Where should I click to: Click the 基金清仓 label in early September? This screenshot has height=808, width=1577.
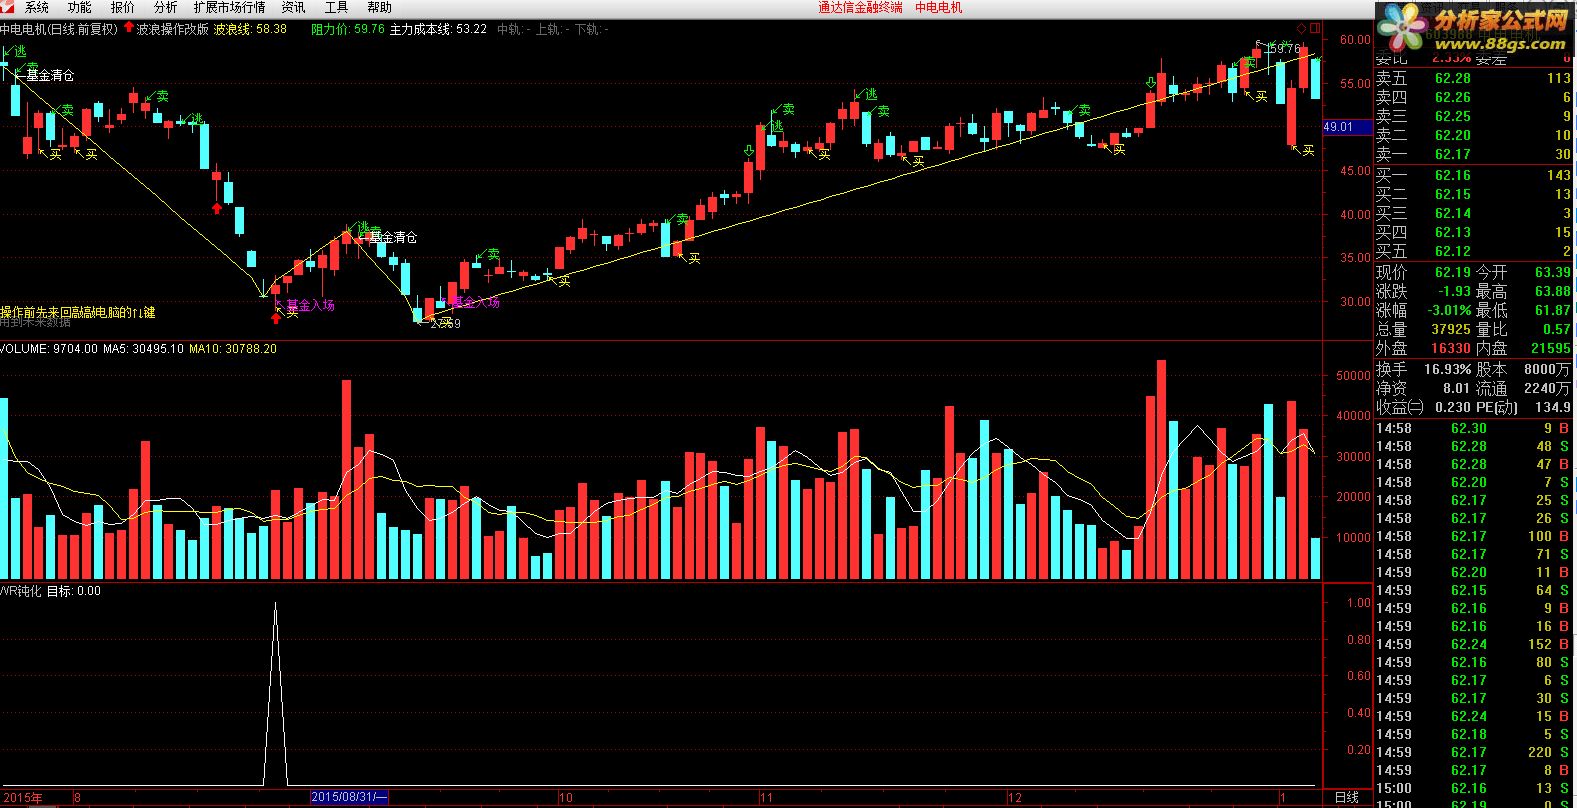point(392,238)
